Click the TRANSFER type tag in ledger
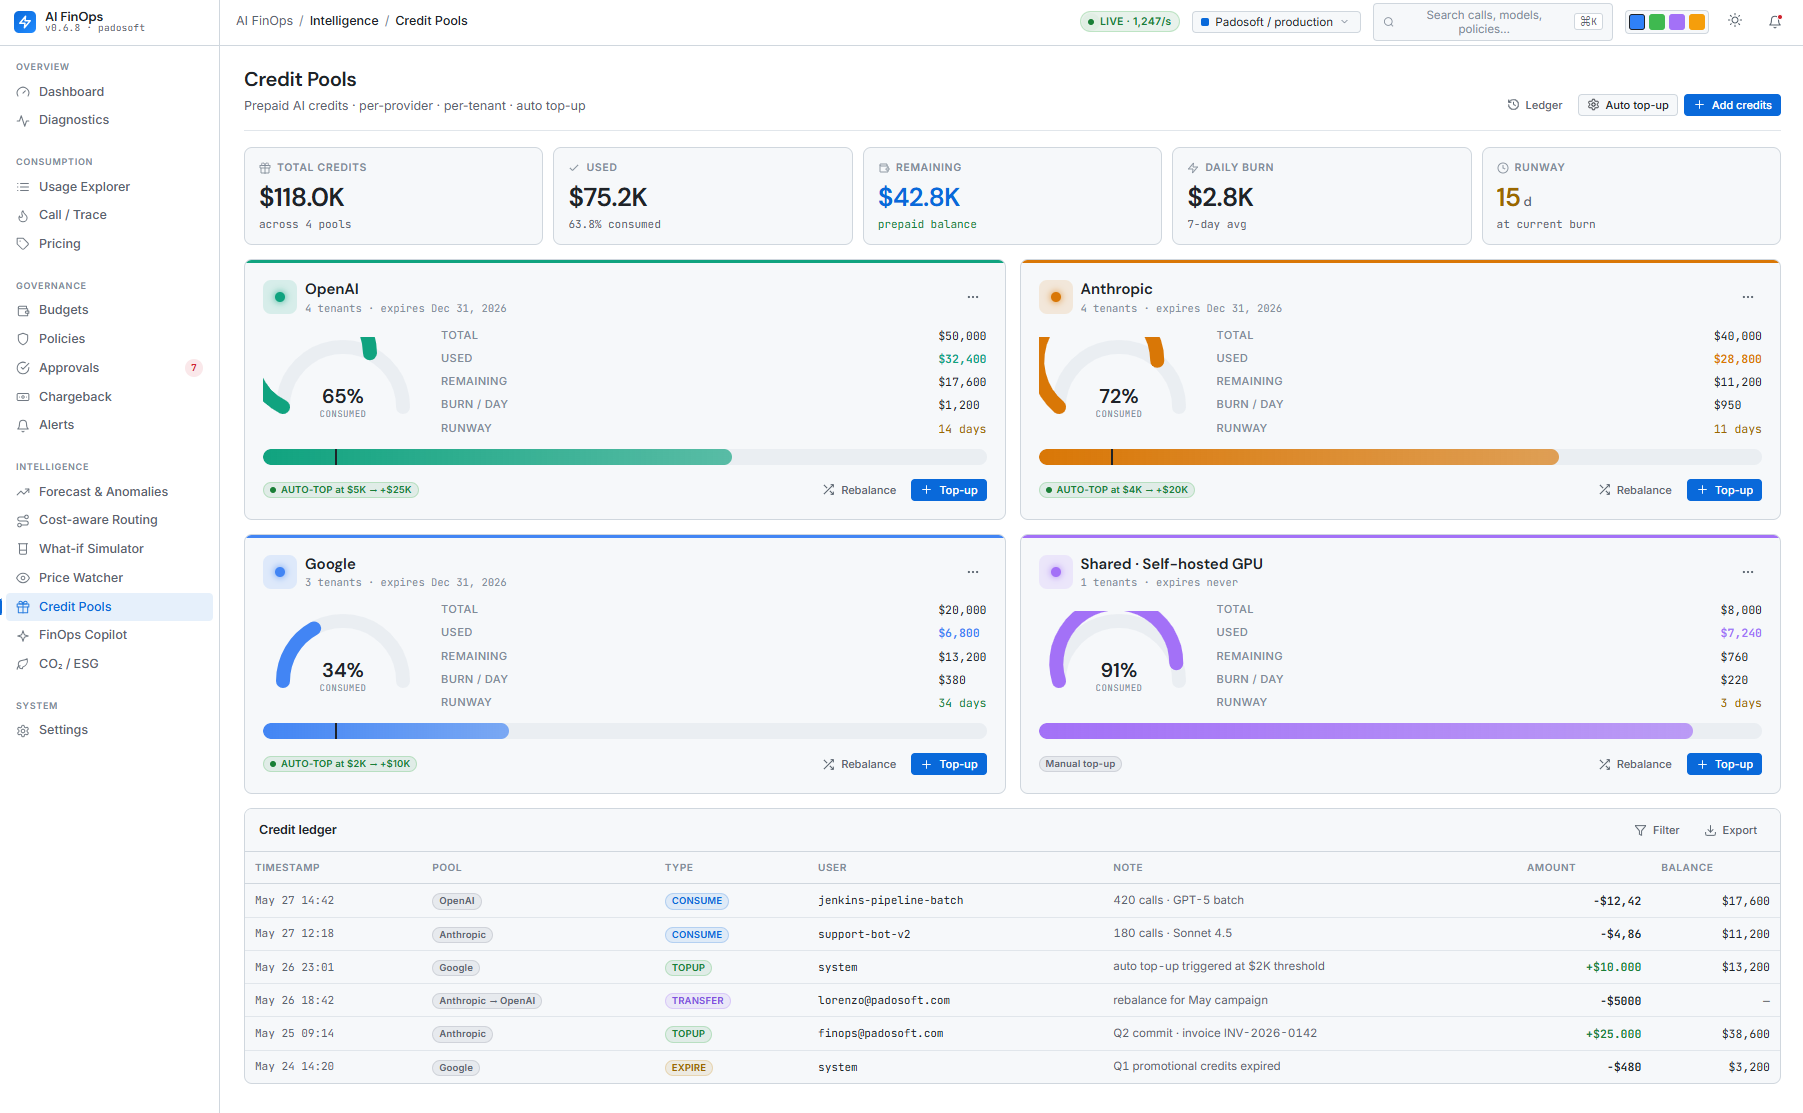1803x1113 pixels. 697,1001
